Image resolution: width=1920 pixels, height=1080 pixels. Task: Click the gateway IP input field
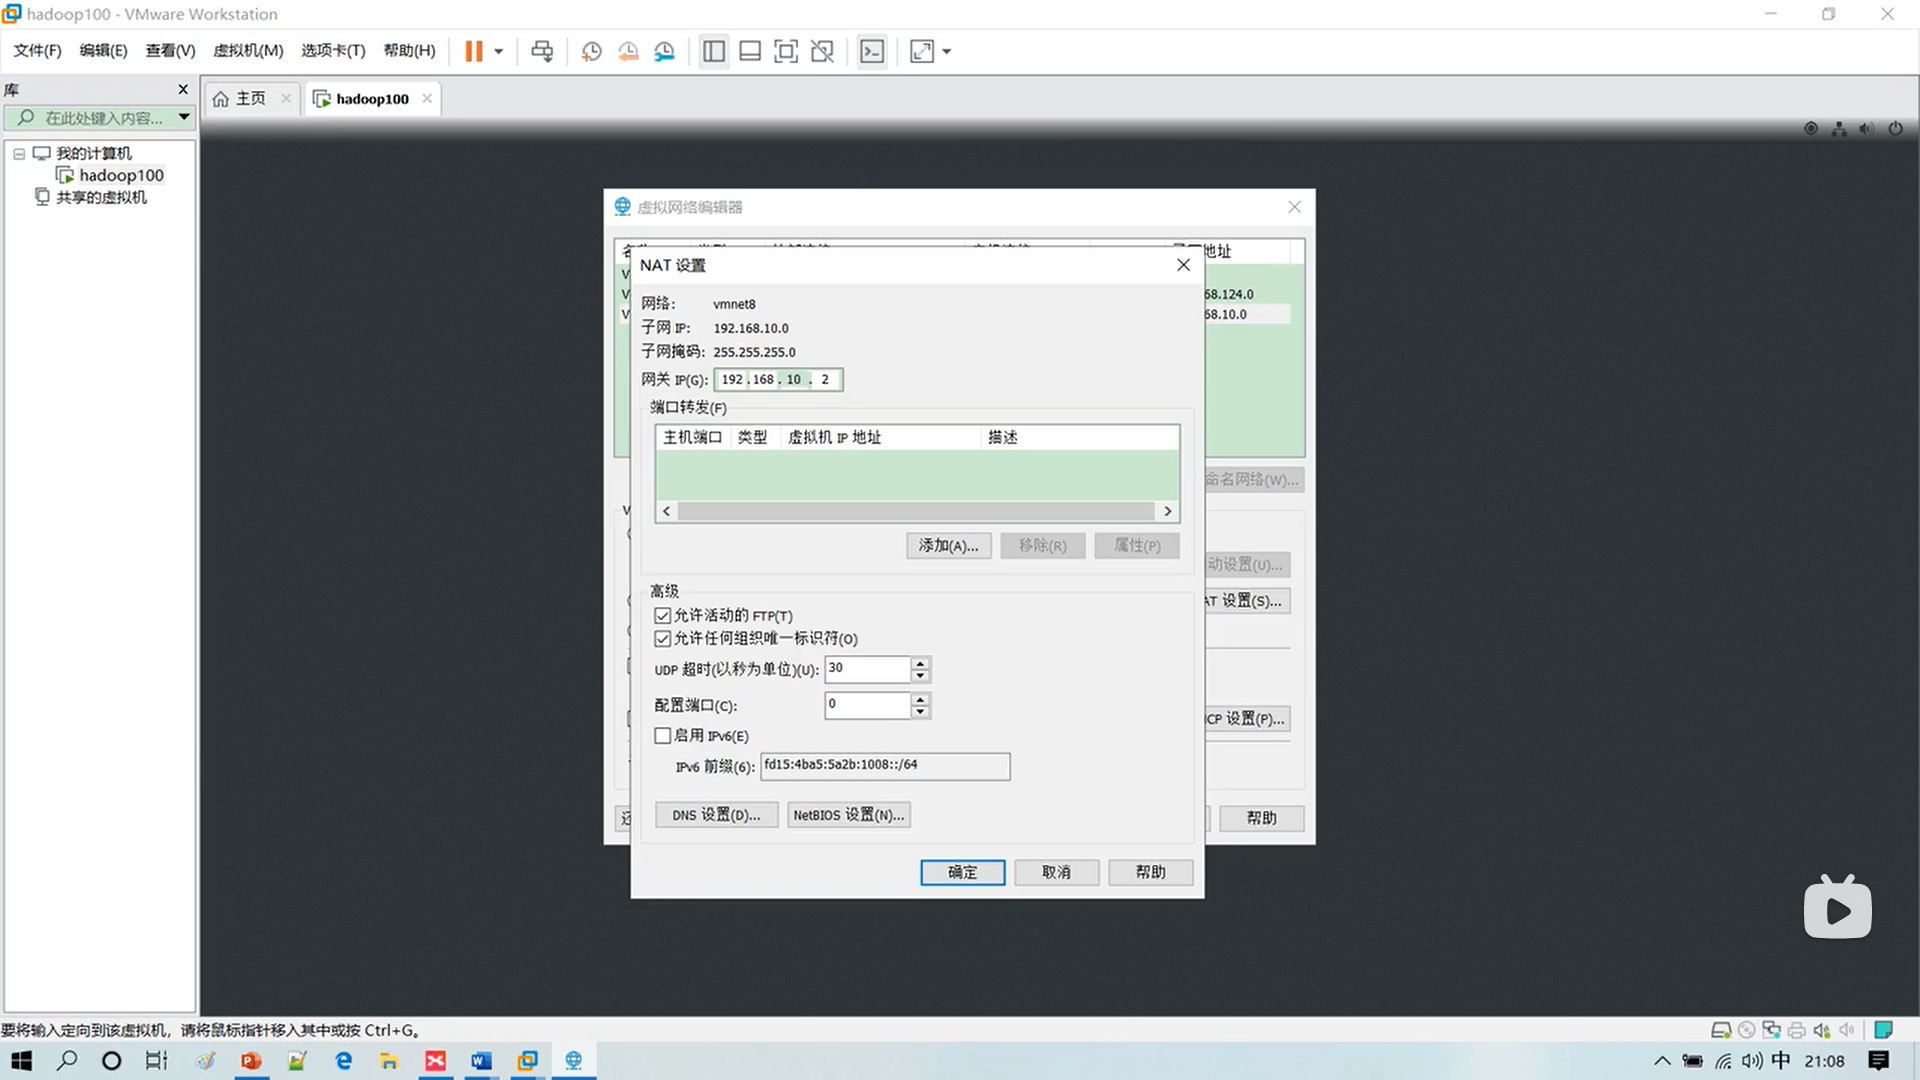(x=778, y=379)
